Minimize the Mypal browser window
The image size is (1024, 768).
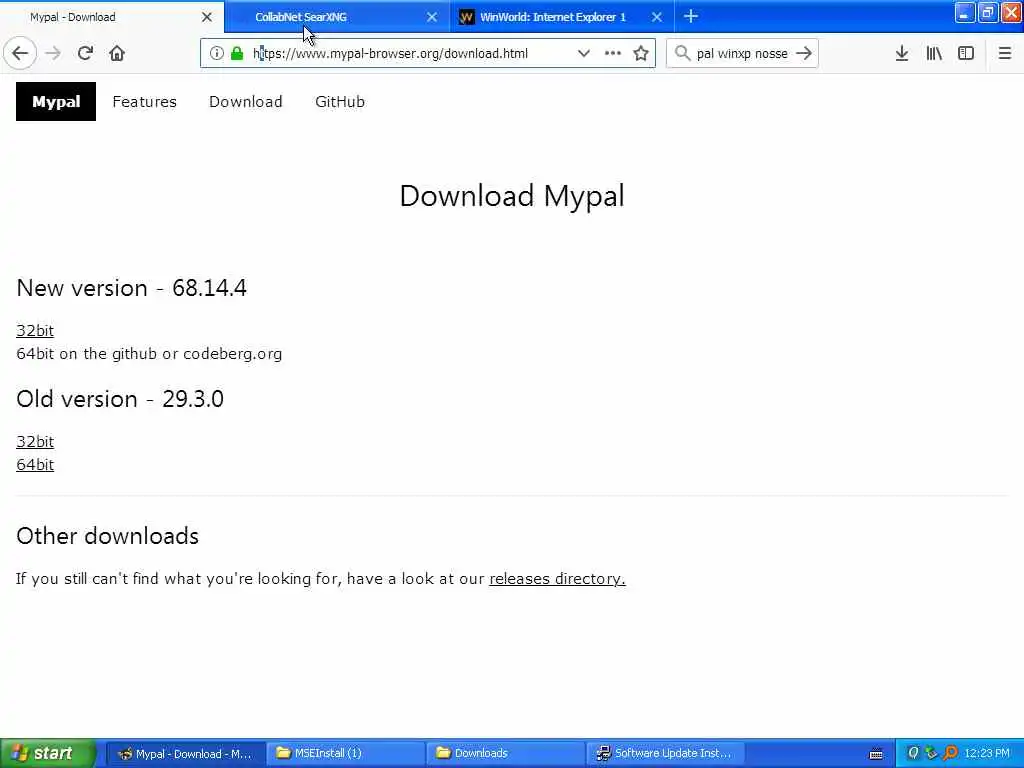click(965, 13)
